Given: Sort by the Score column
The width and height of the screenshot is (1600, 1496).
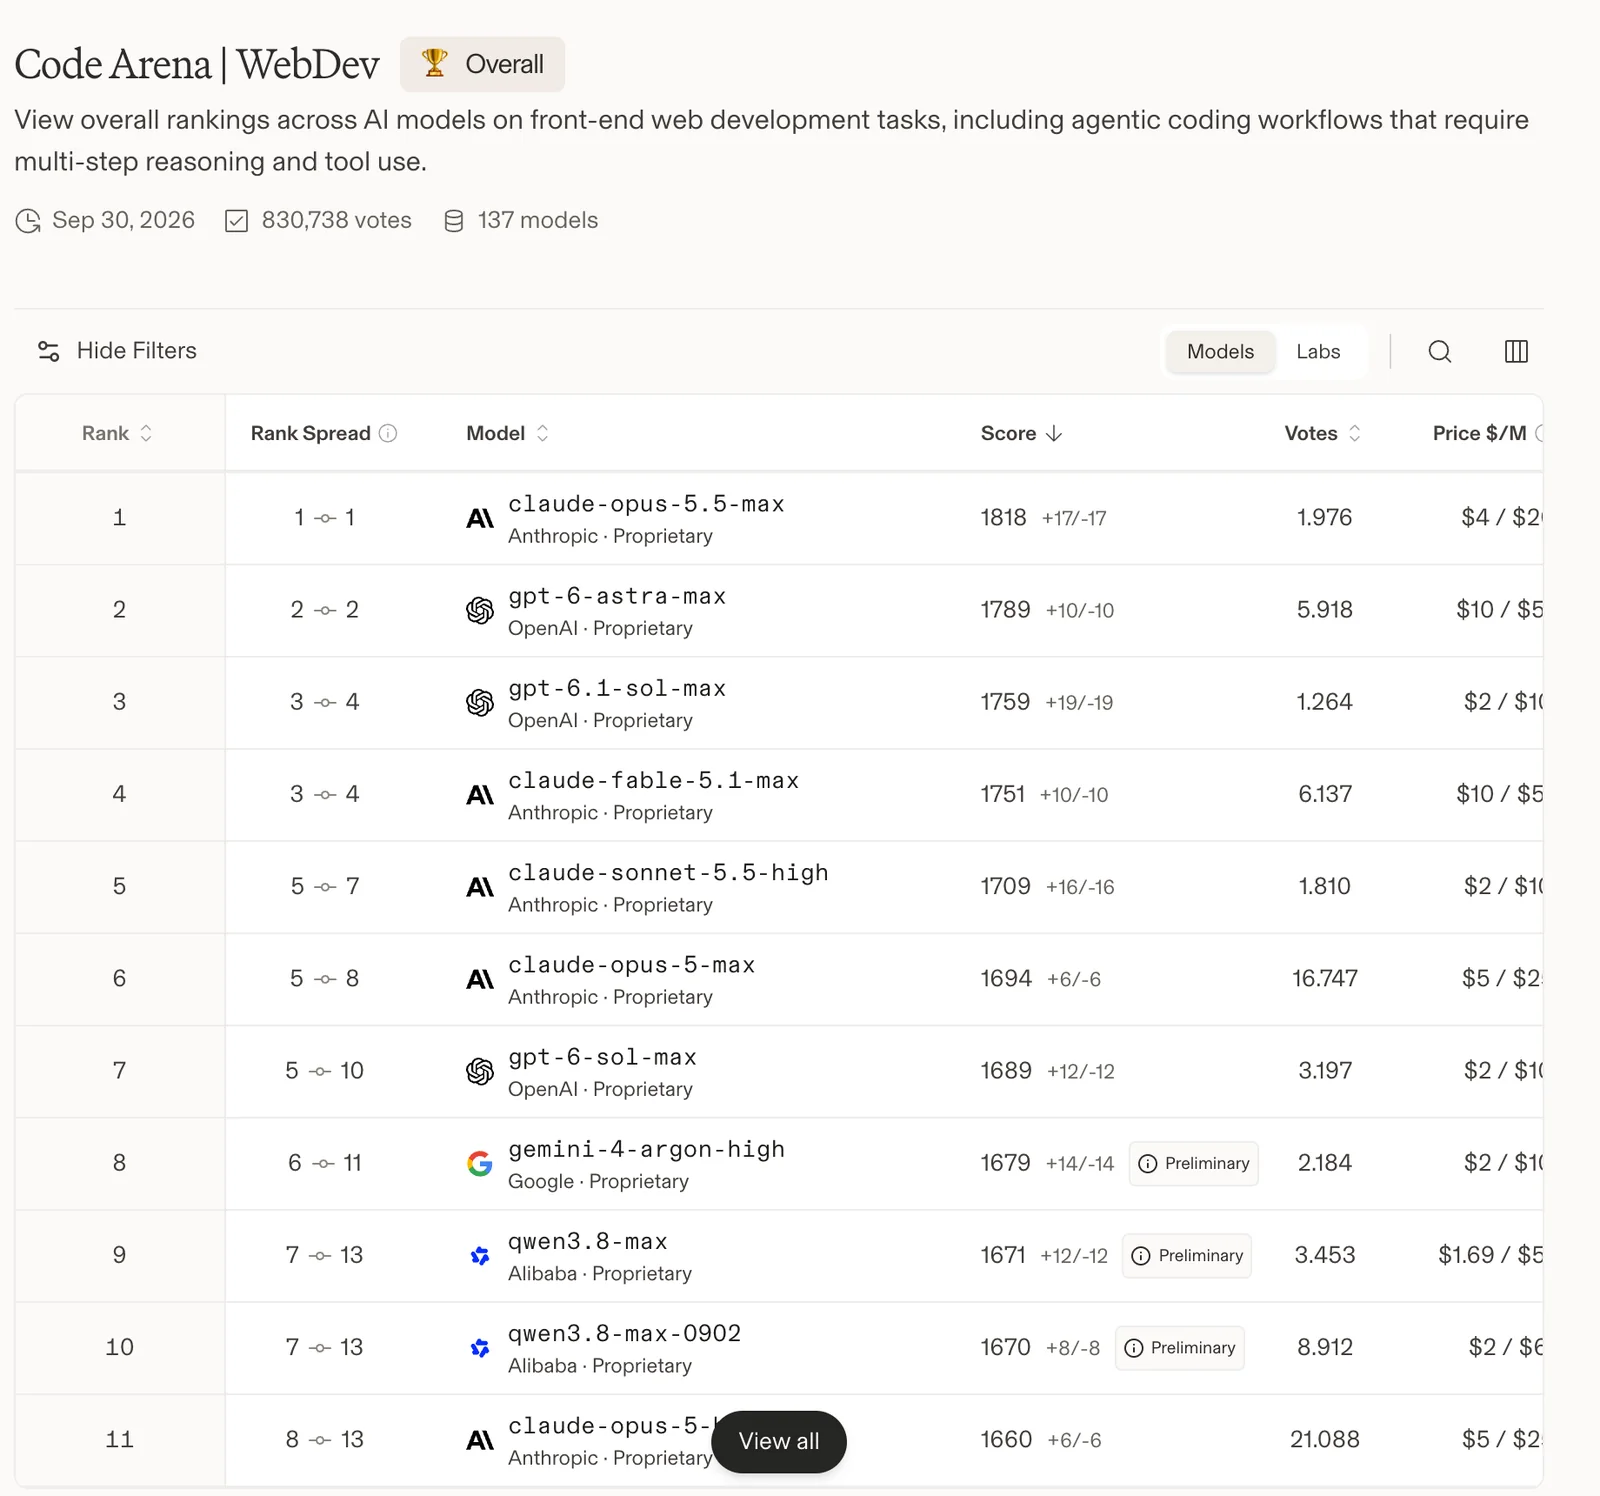Looking at the screenshot, I should tap(1021, 433).
